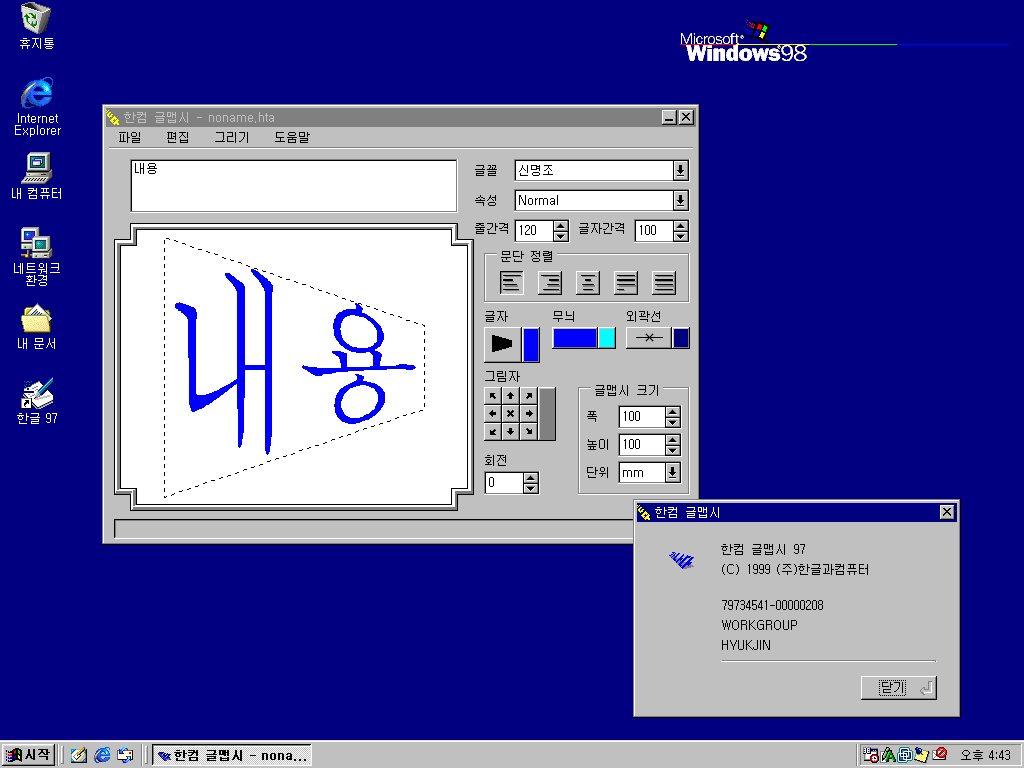The image size is (1024, 768).
Task: Open the 단위 unit dropdown showing mm
Action: pyautogui.click(x=673, y=472)
